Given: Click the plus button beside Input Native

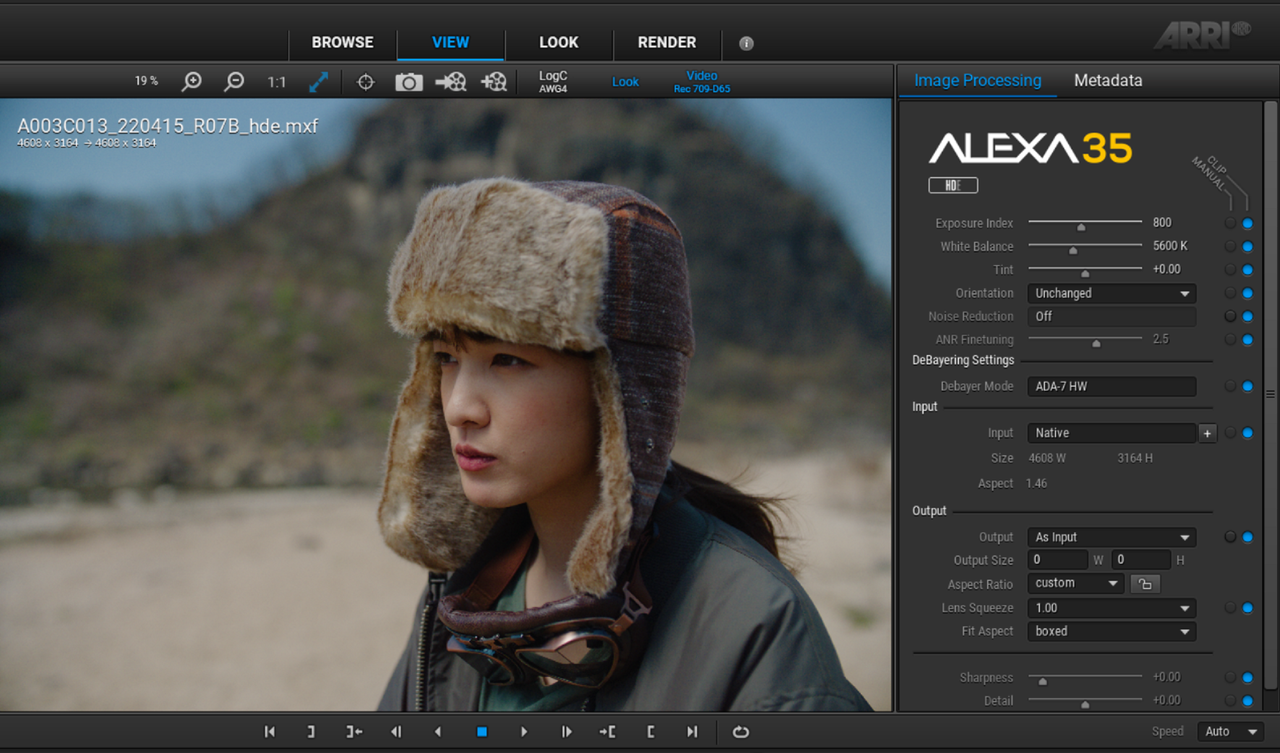Looking at the screenshot, I should 1207,434.
